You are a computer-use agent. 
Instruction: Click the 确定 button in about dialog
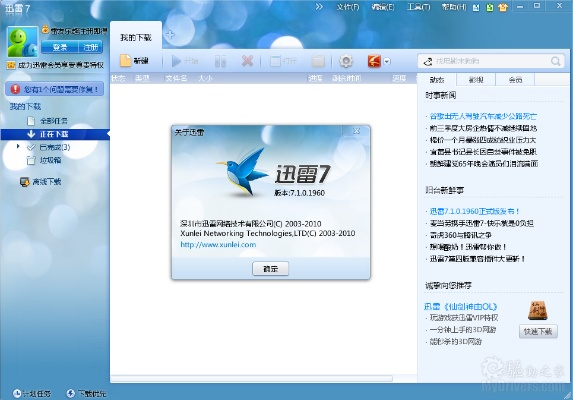pos(270,268)
